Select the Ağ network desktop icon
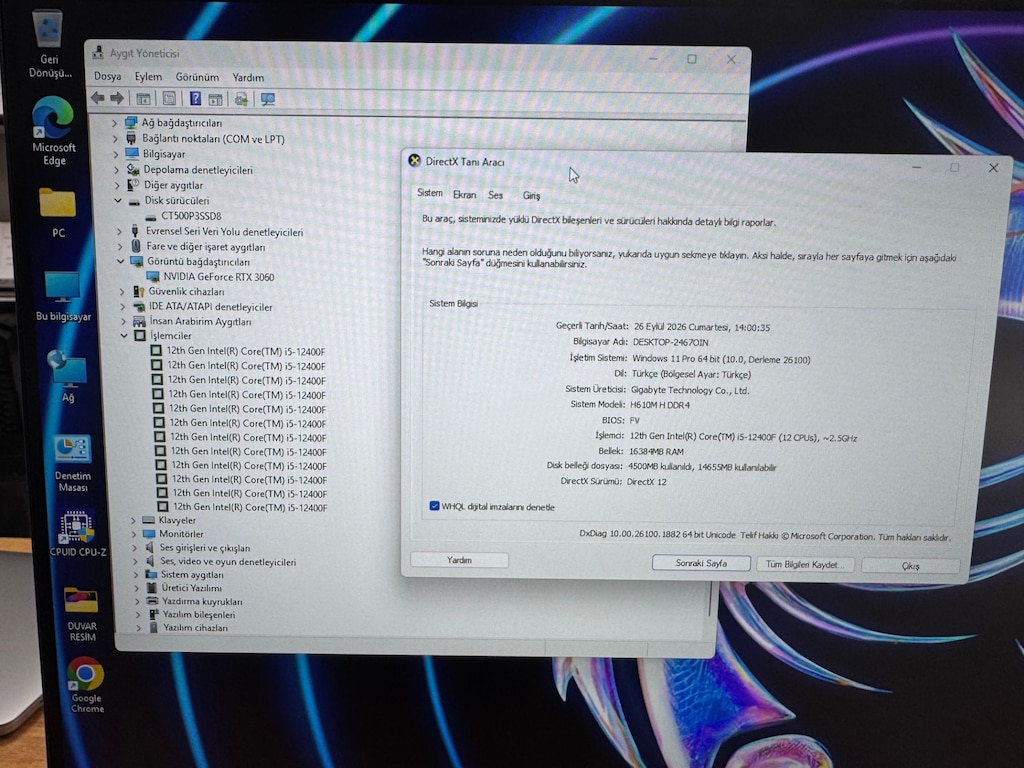Screen dimensions: 1024x768 coord(67,377)
